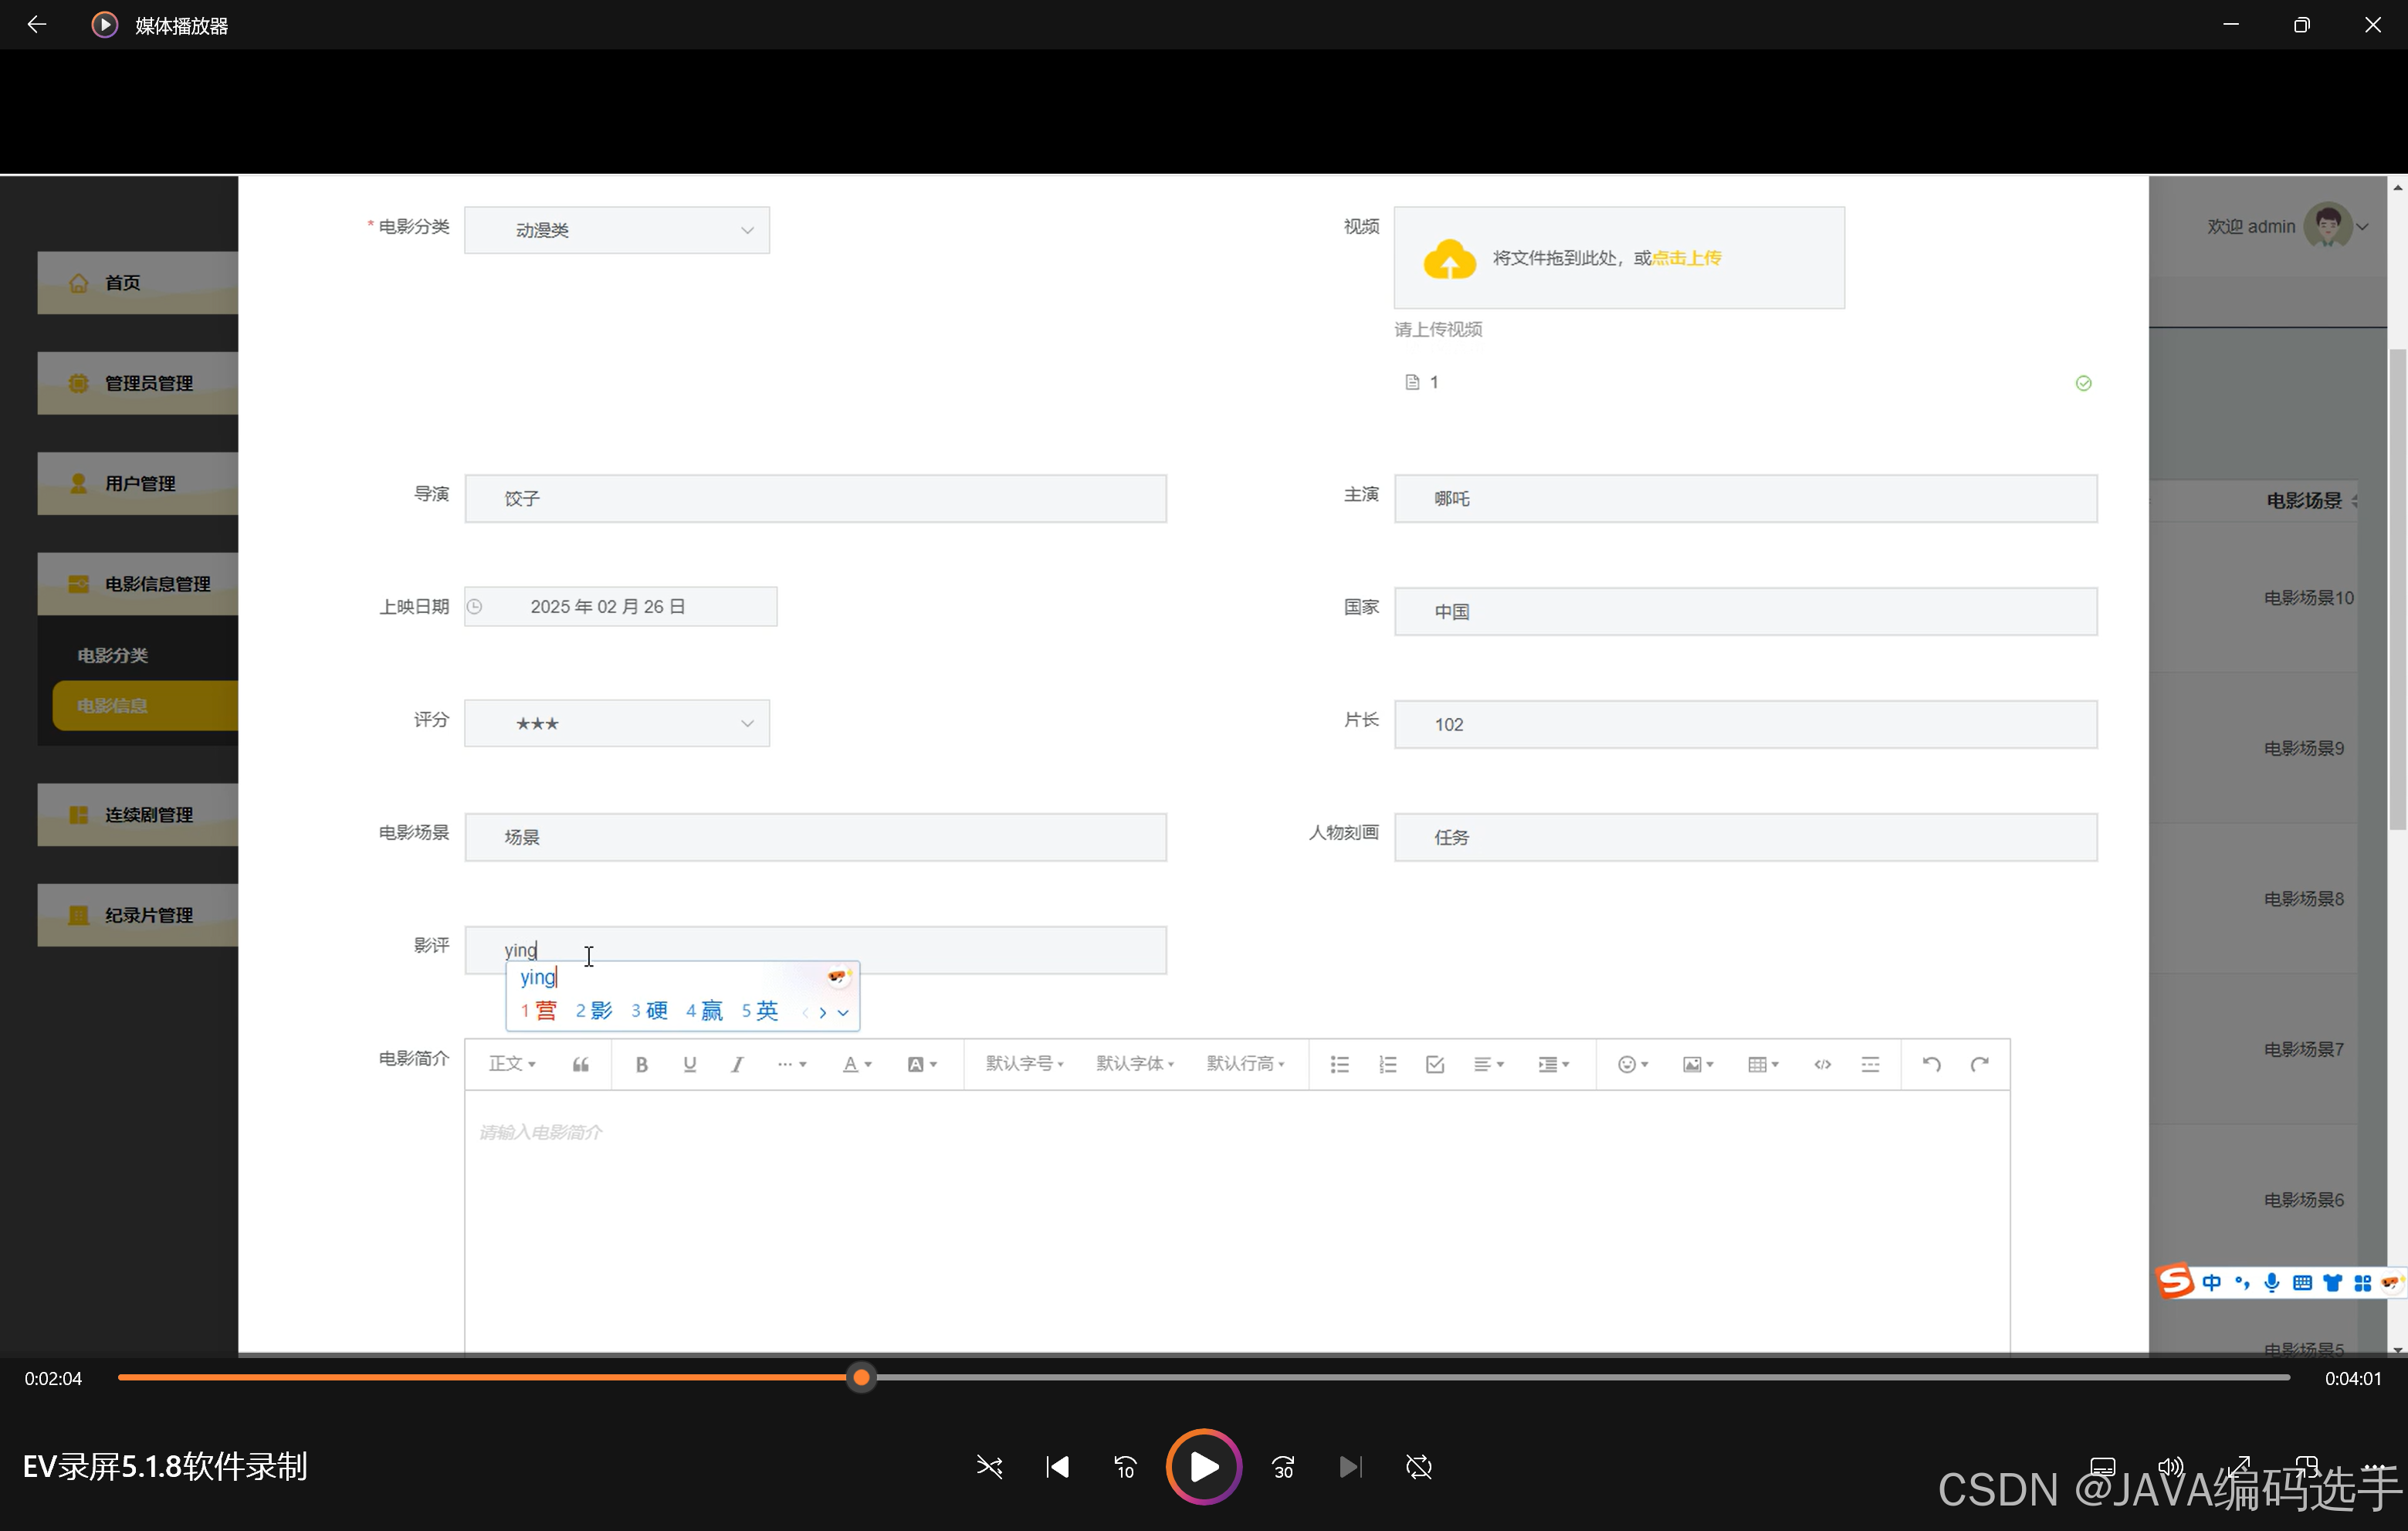The image size is (2408, 1531).
Task: Click the Bold formatting icon in editor
Action: point(642,1064)
